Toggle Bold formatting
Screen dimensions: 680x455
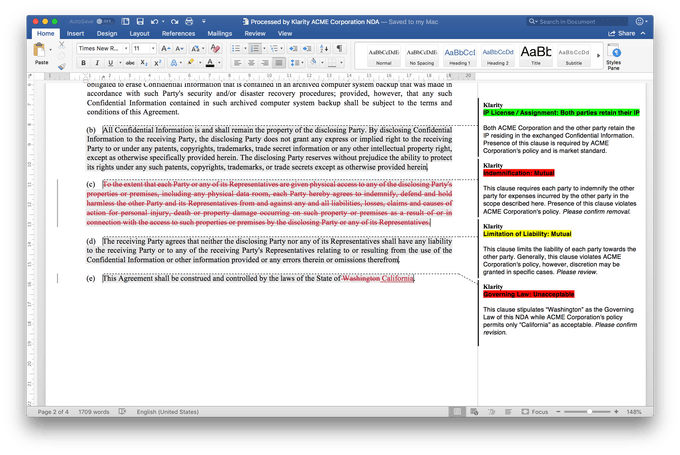click(x=84, y=63)
